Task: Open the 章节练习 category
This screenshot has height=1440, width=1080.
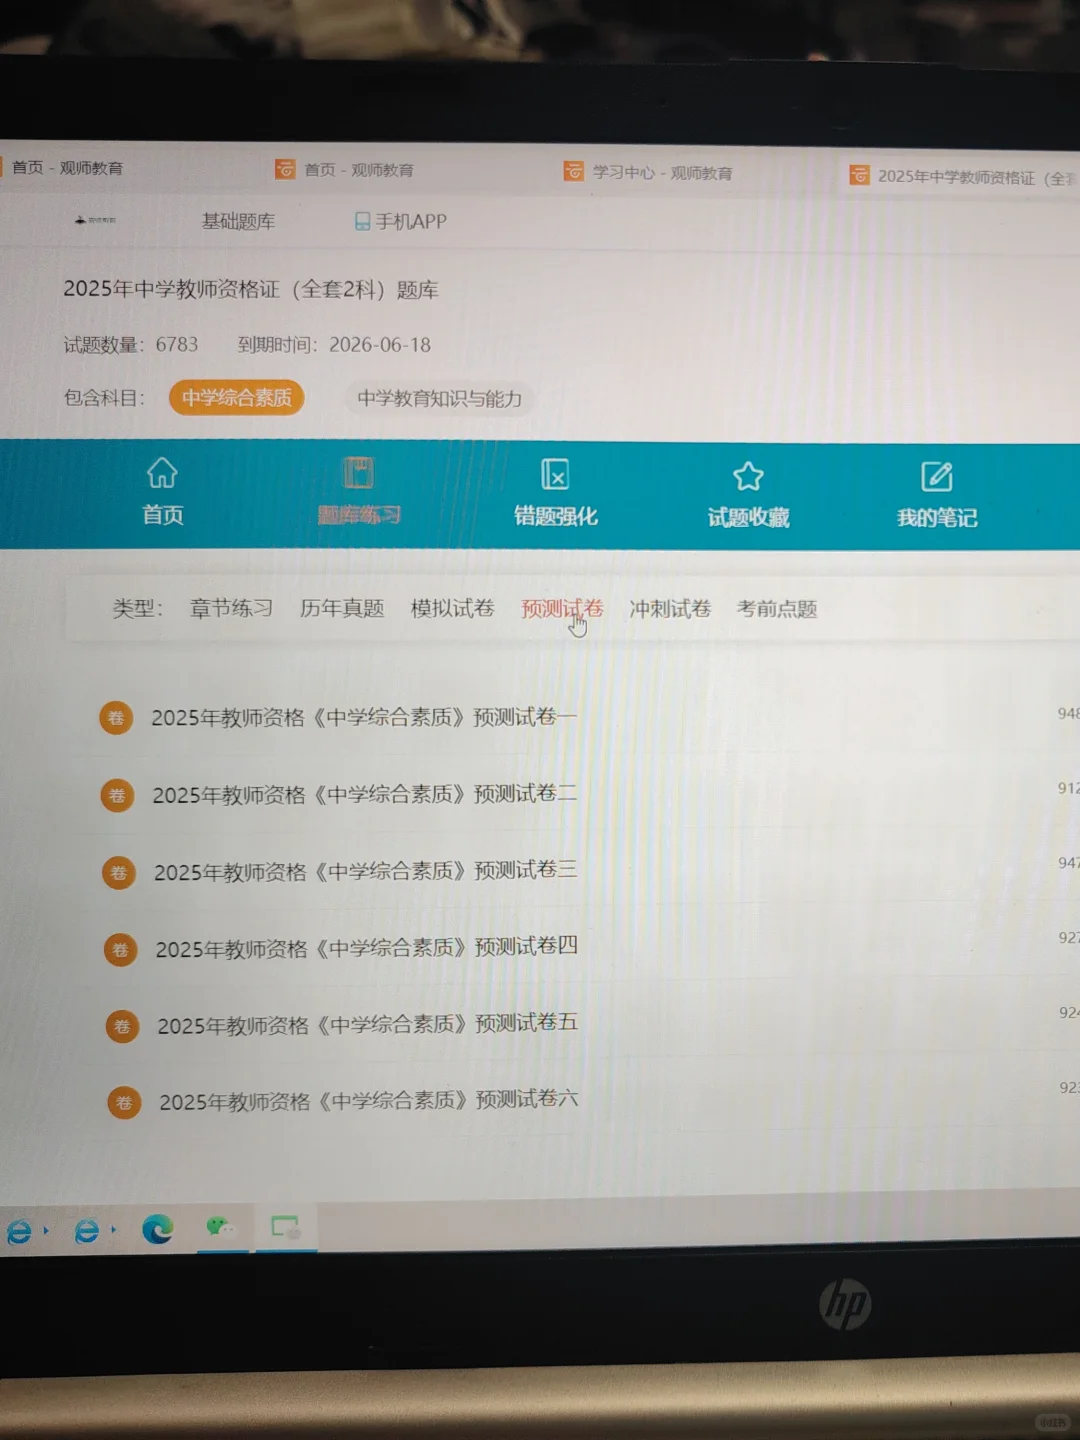Action: tap(230, 608)
